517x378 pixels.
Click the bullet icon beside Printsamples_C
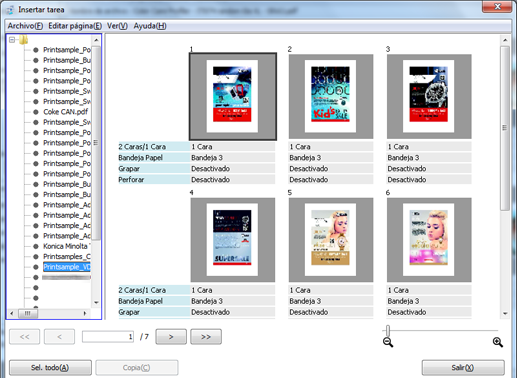click(36, 257)
